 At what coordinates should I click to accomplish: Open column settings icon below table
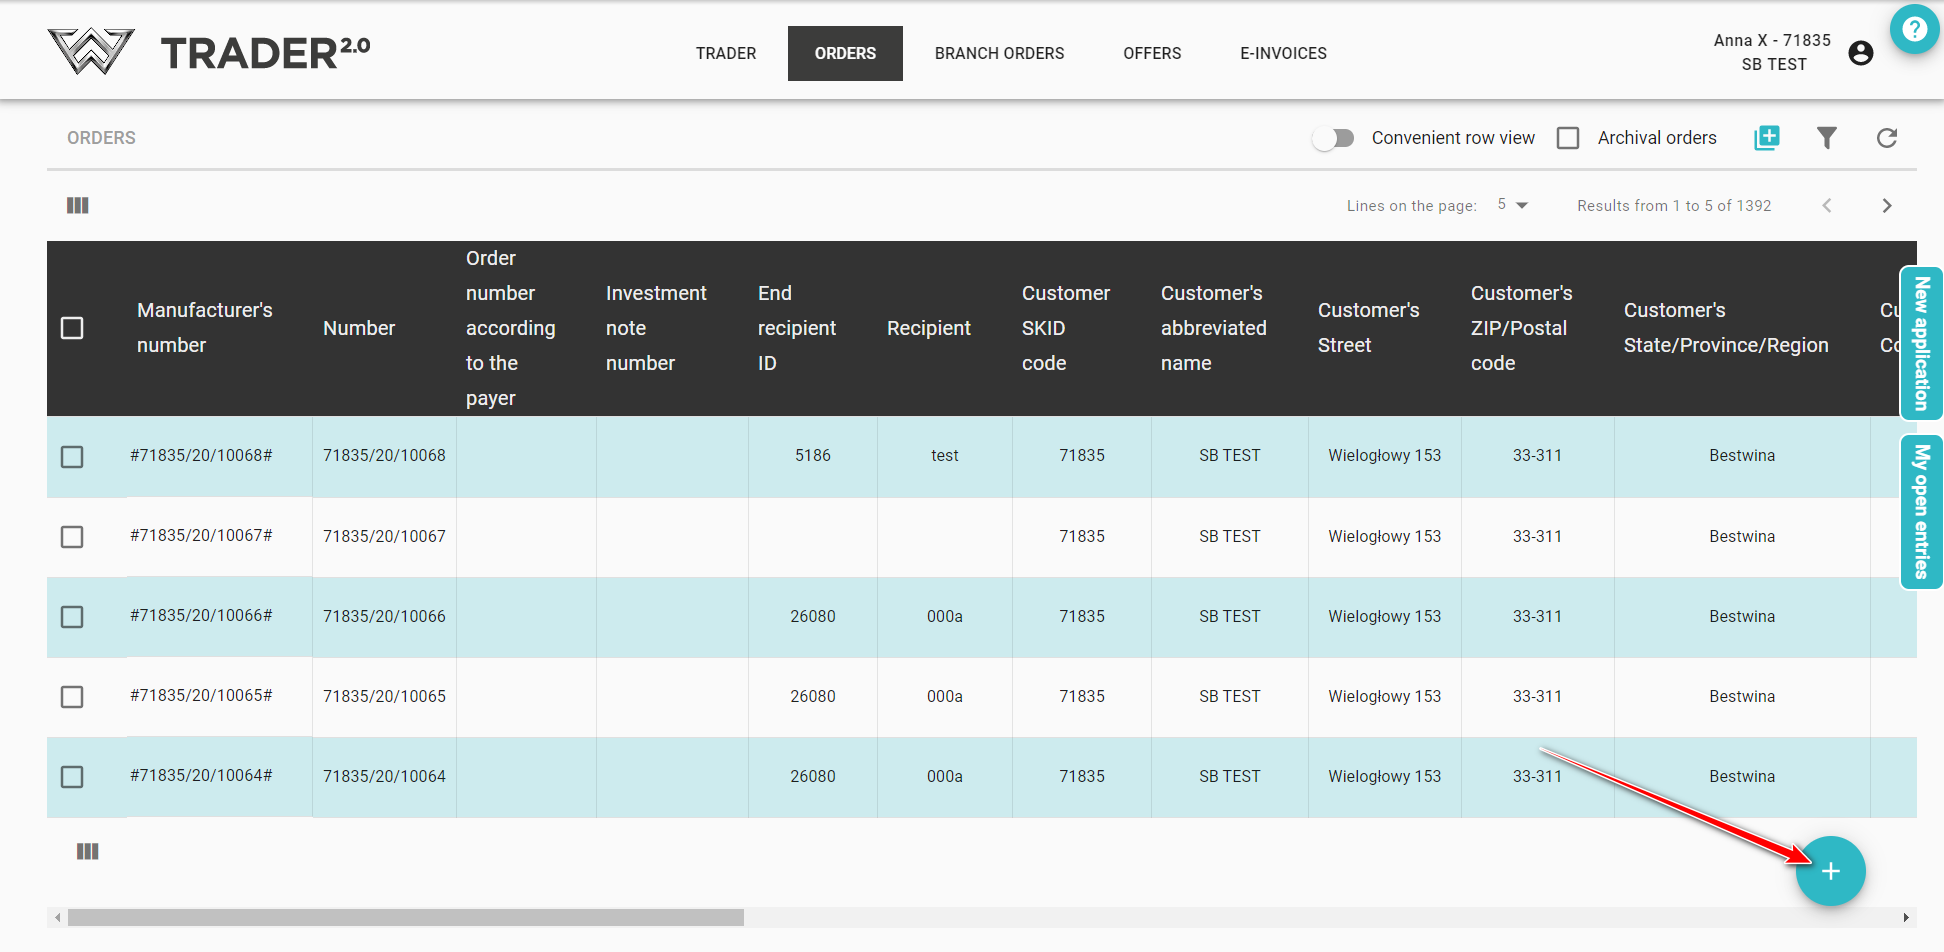[x=88, y=851]
